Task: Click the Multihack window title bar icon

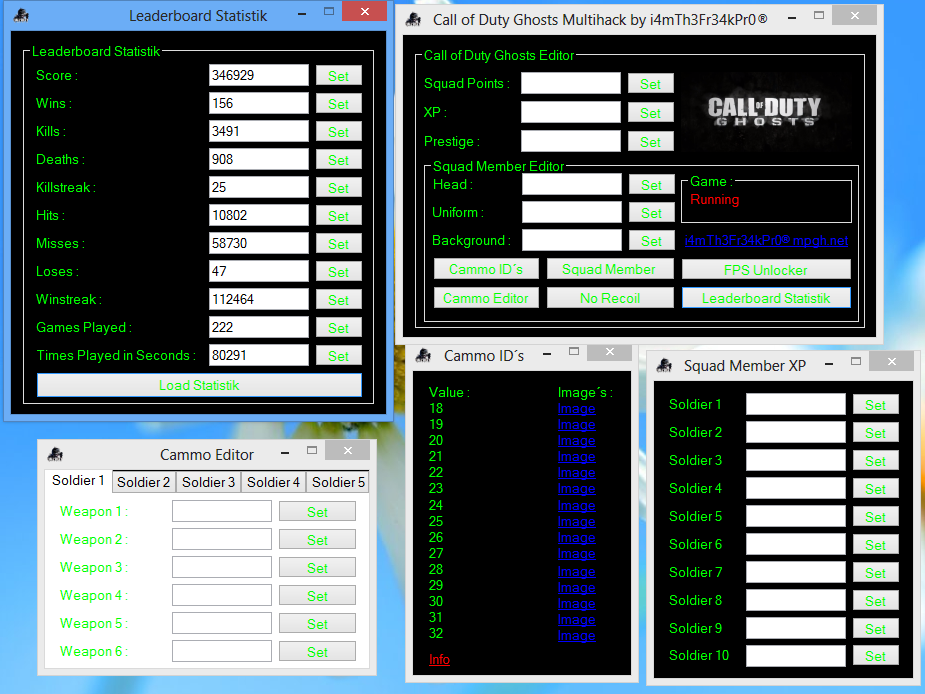Action: (414, 20)
